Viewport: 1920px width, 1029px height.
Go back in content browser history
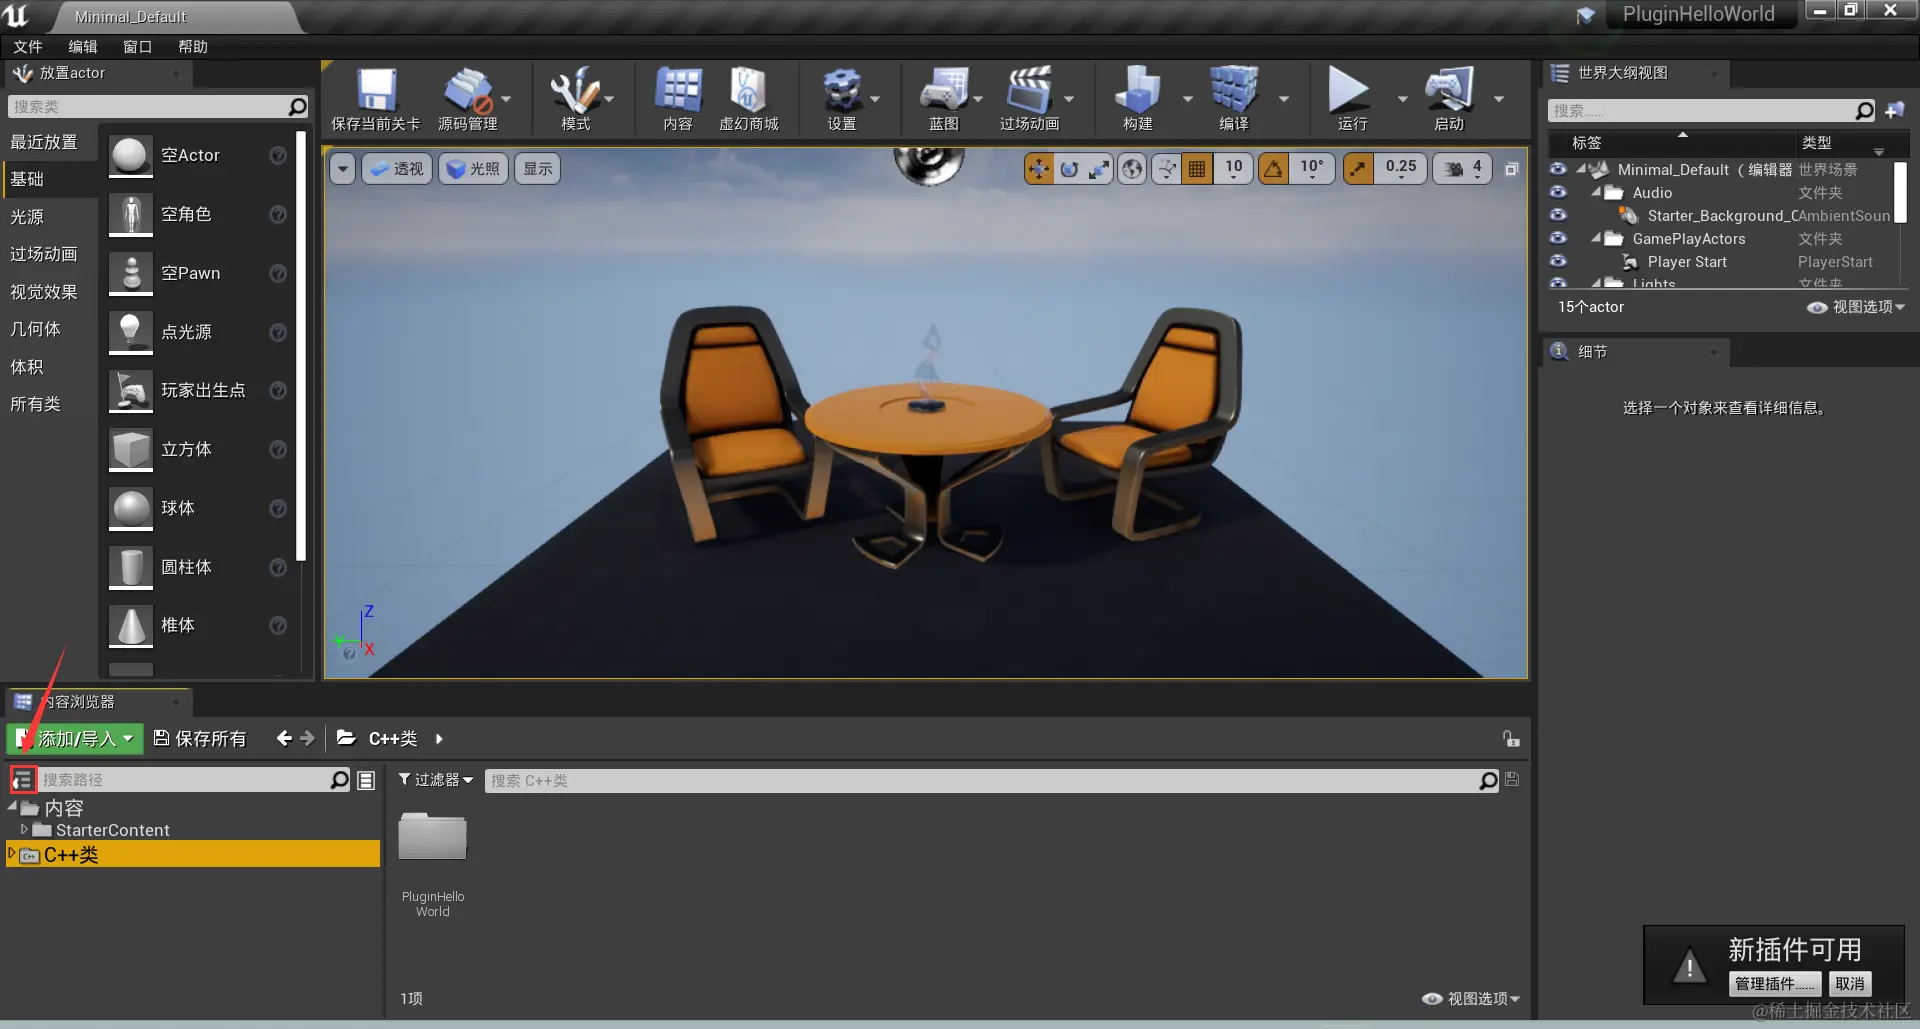coord(284,738)
